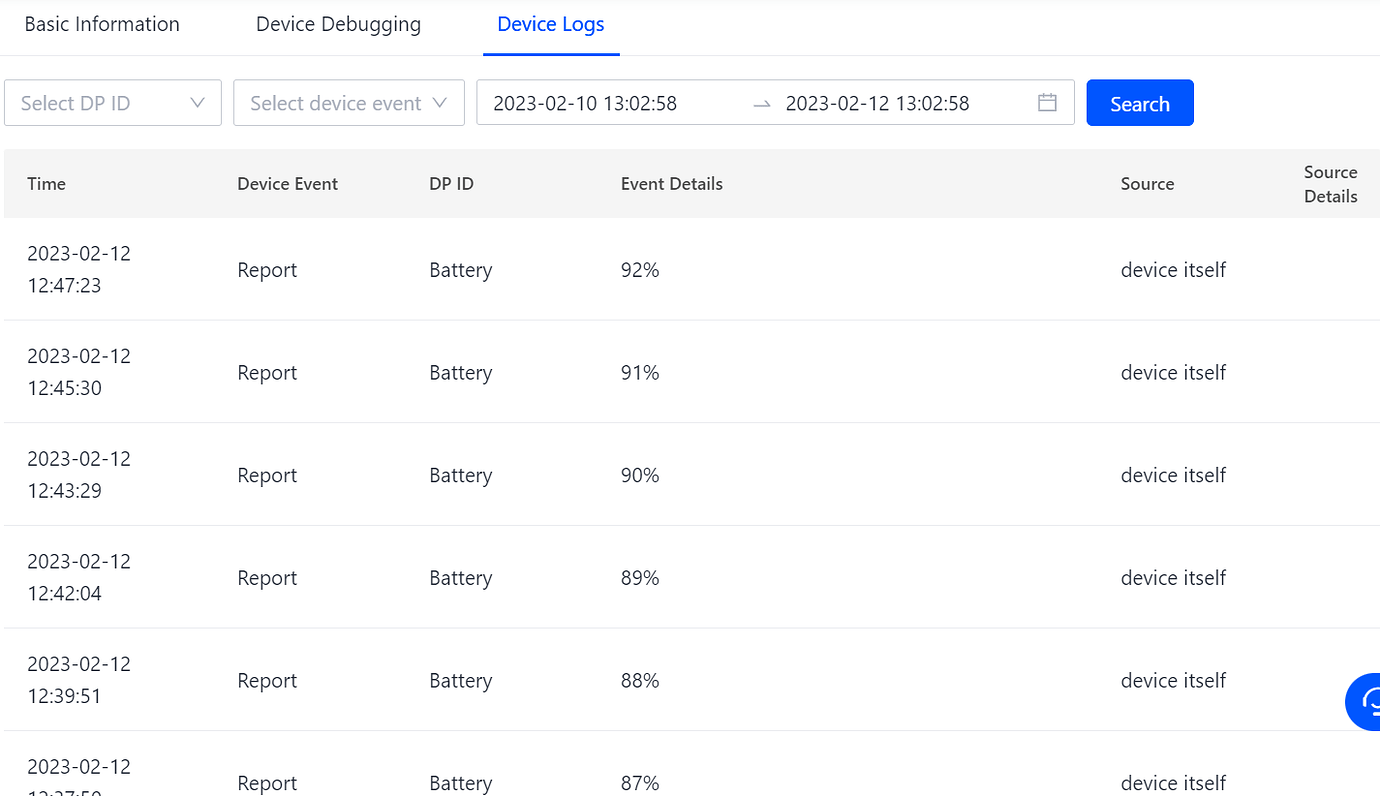
Task: Switch to the Basic Information tab
Action: [x=101, y=24]
